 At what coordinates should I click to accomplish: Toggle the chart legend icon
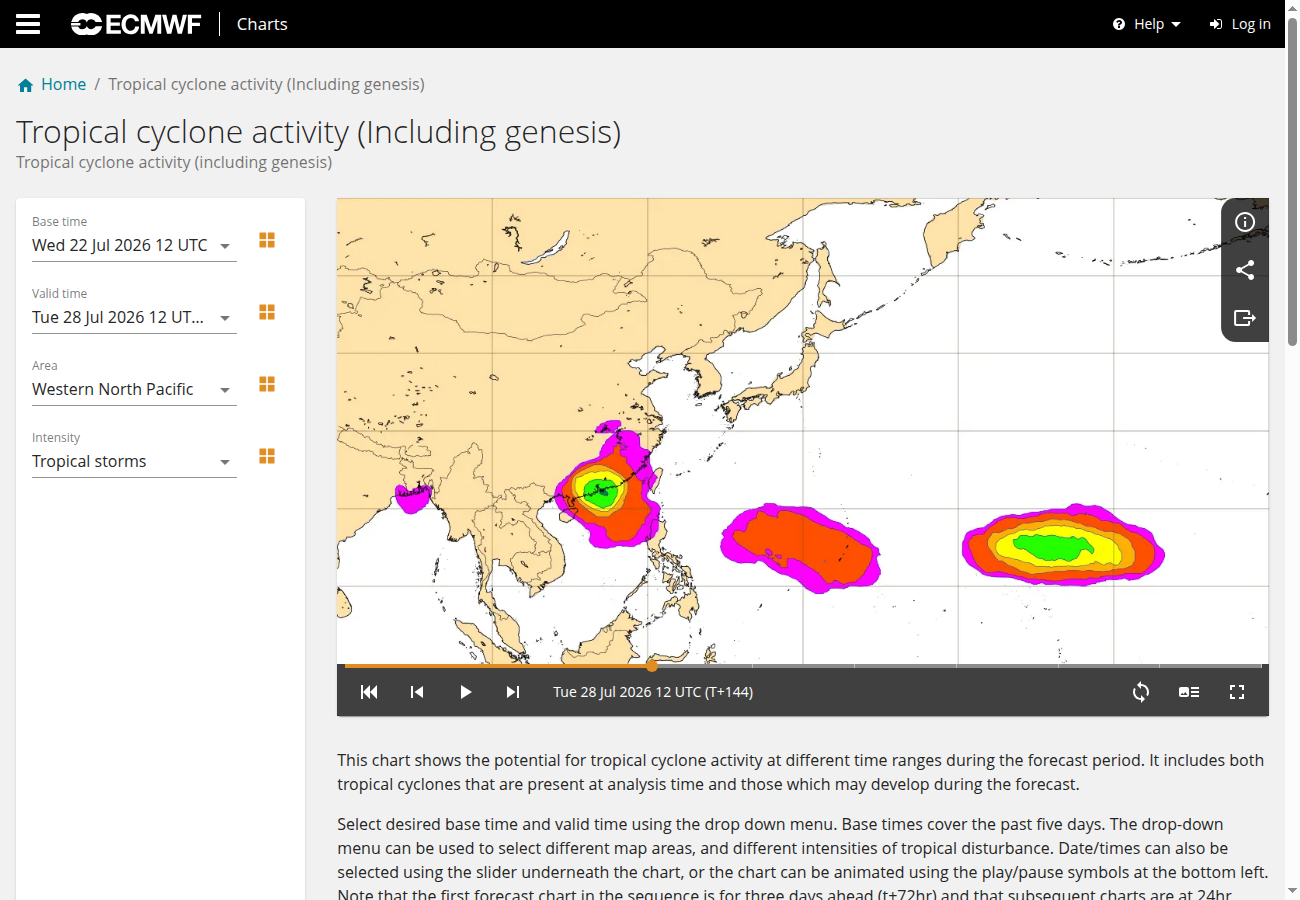(1189, 692)
